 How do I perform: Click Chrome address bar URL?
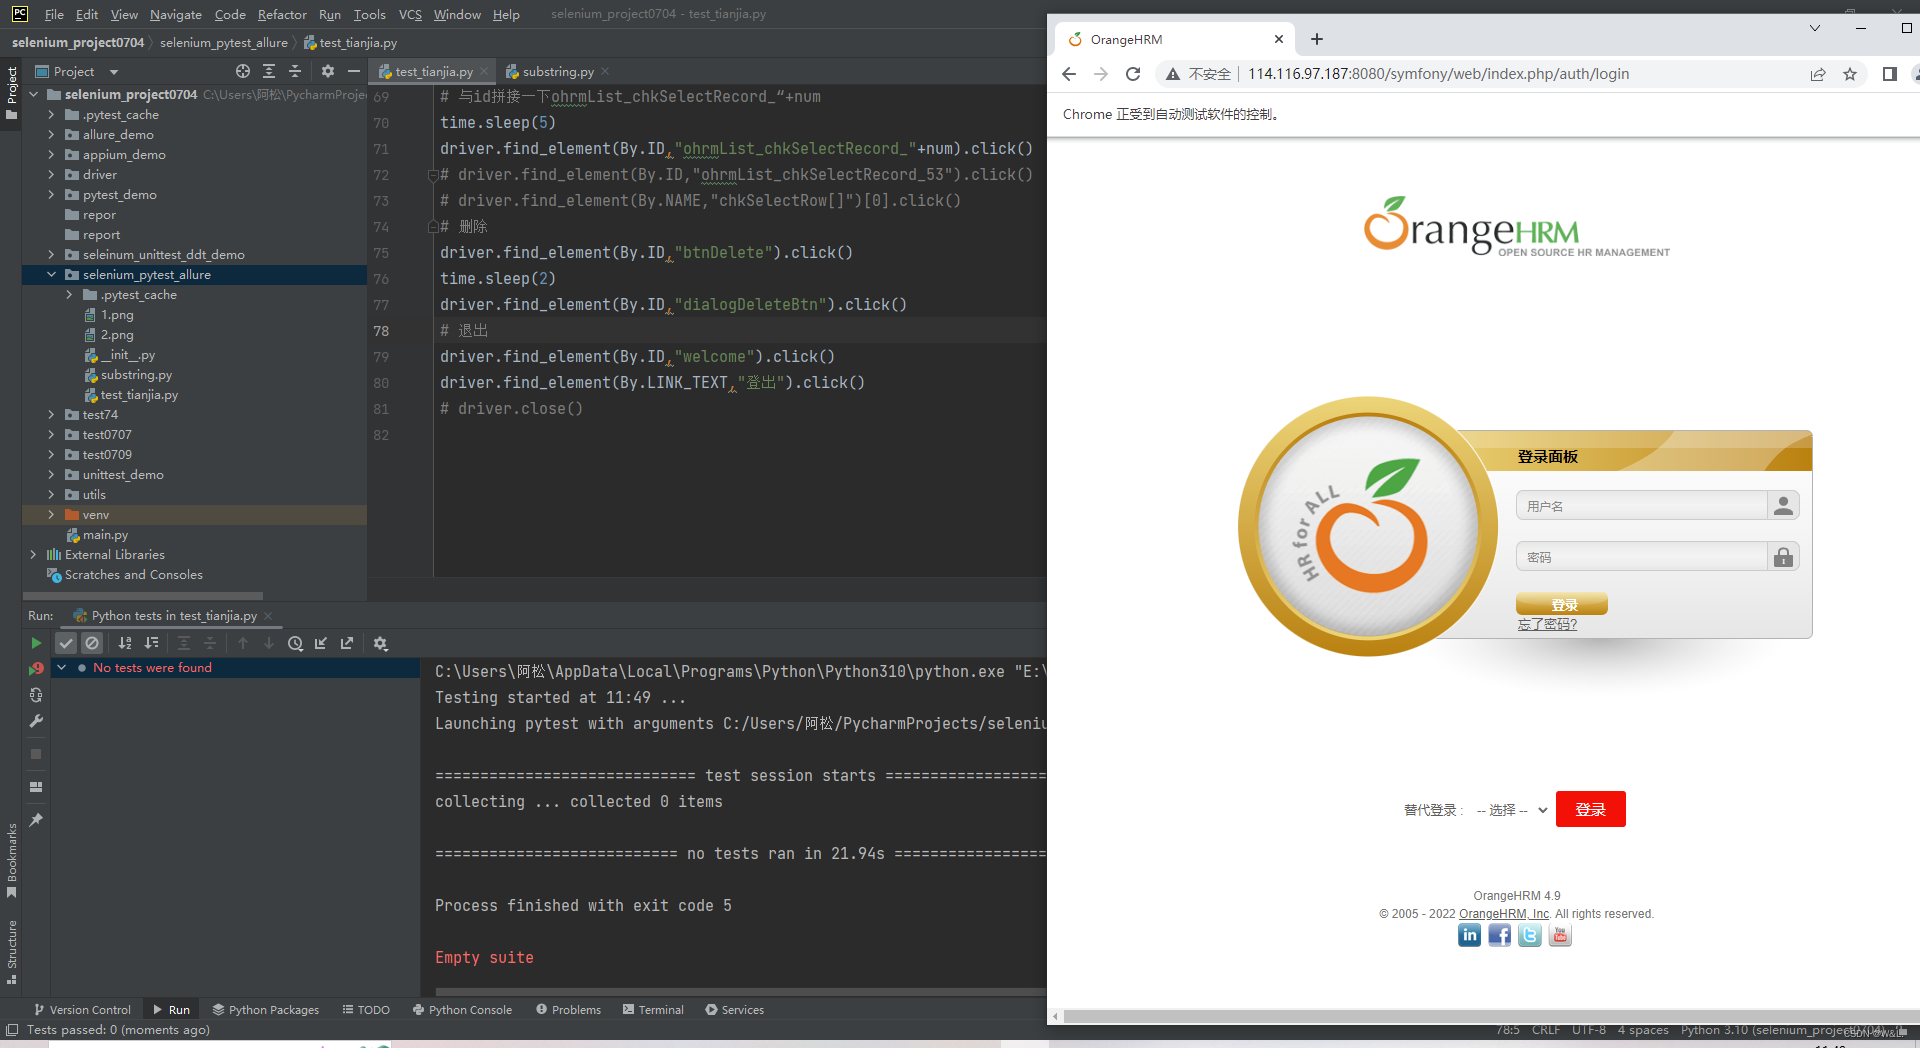click(x=1438, y=74)
